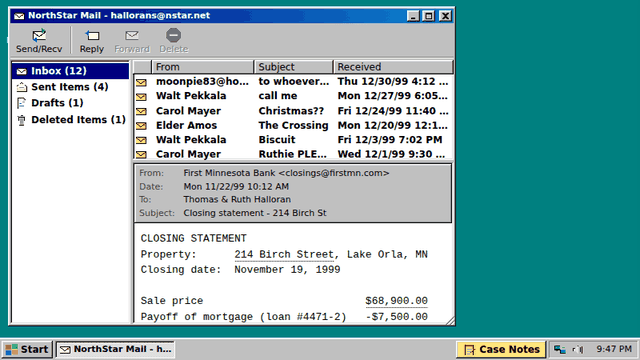
Task: Click the volume speaker tray icon
Action: coord(578,349)
